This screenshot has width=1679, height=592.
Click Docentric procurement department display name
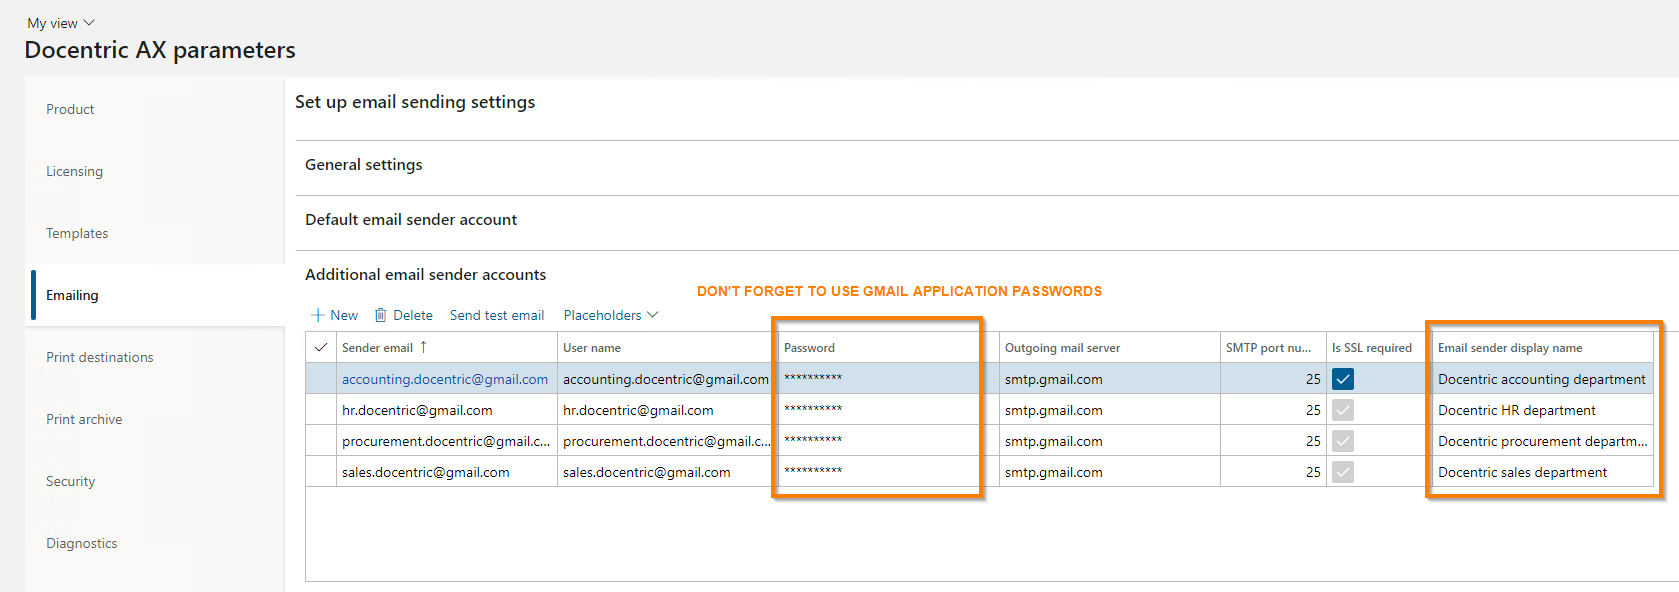[1543, 441]
